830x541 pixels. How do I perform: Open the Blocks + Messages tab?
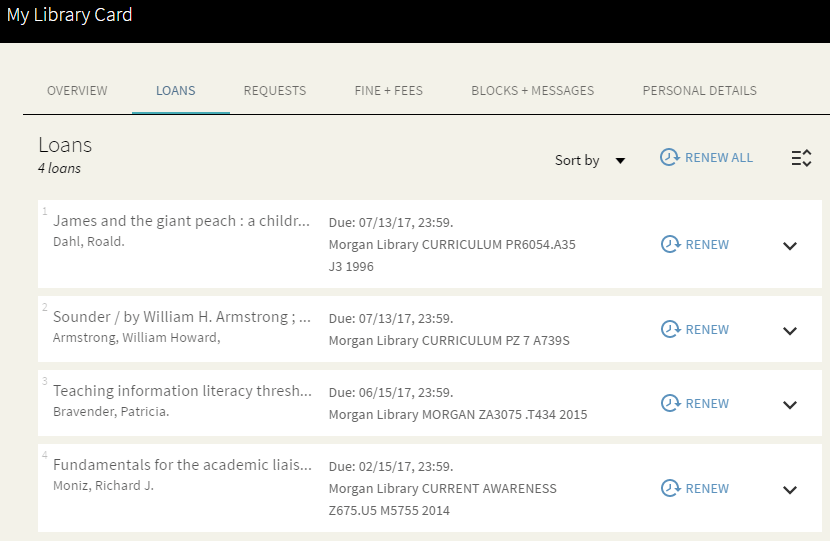click(533, 91)
